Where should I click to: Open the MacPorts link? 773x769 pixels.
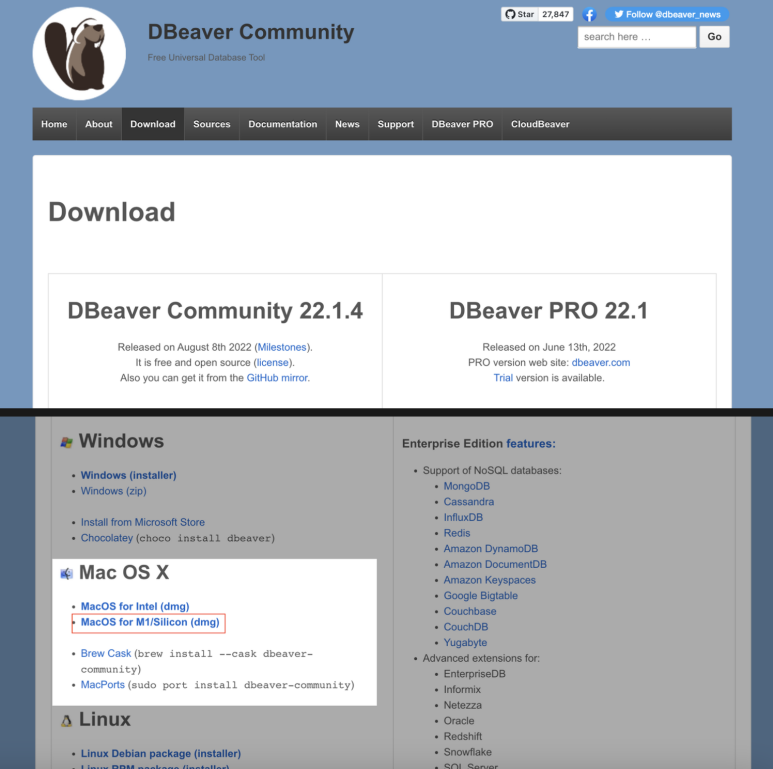(x=103, y=685)
